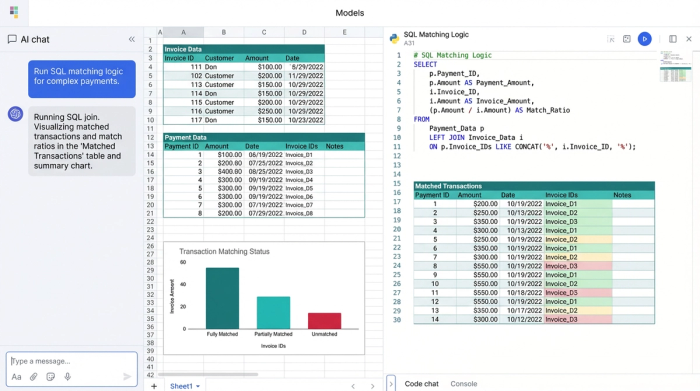Viewport: 700px width, 391px height.
Task: Click the Fully Matched bar in the chart
Action: coord(222,298)
